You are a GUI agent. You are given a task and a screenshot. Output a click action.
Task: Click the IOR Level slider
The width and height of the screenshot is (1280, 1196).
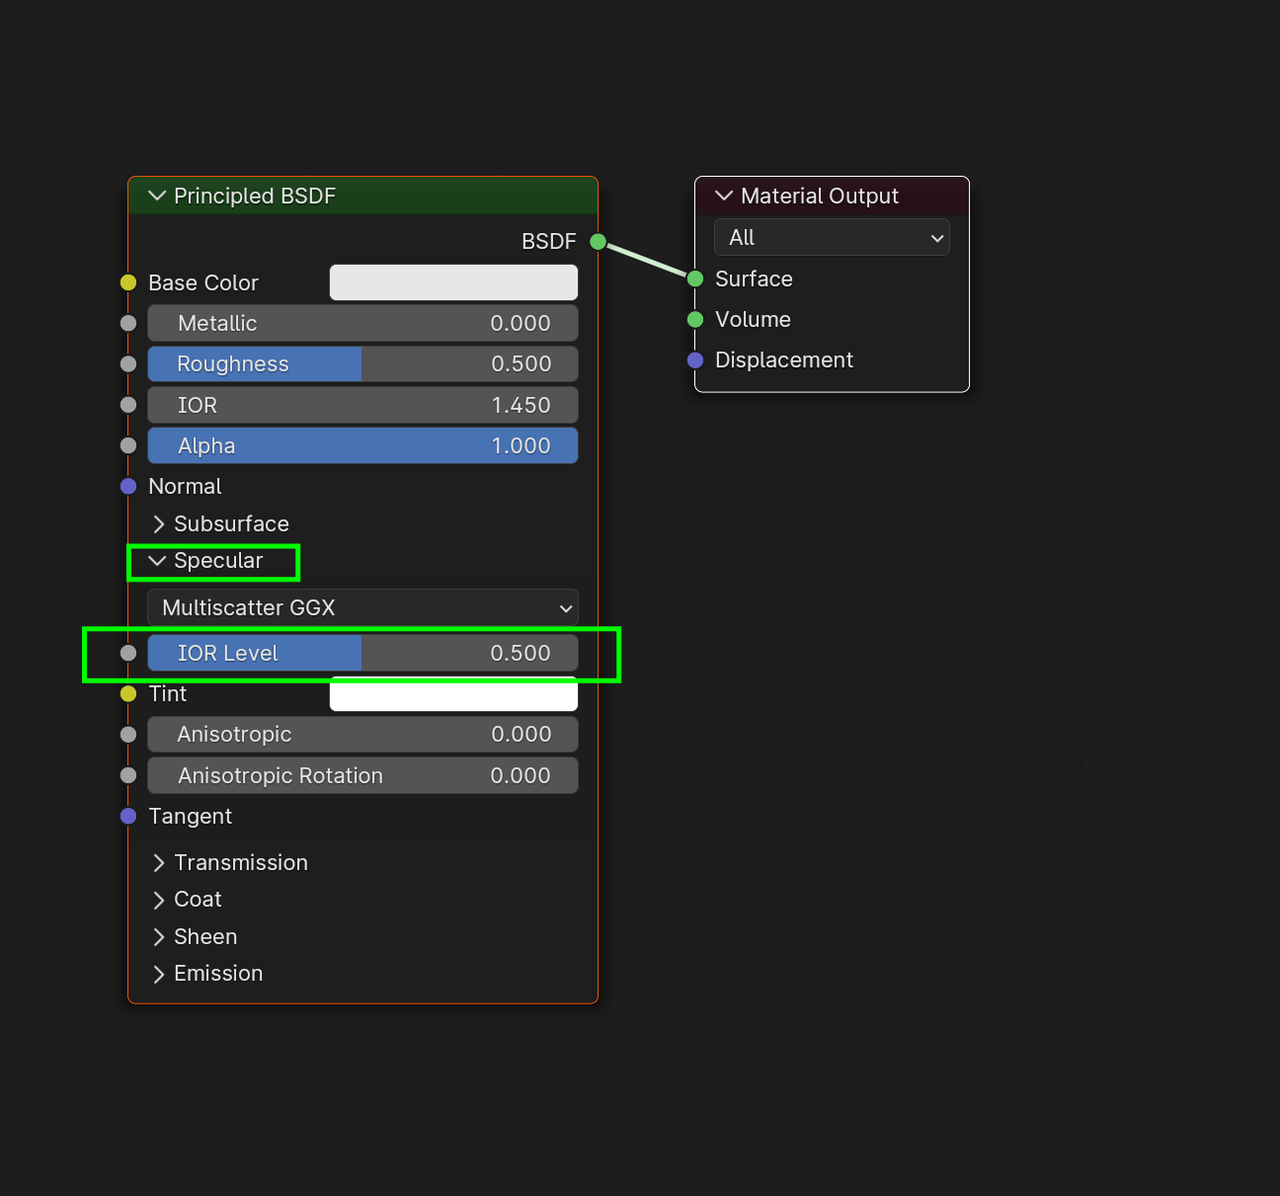pyautogui.click(x=363, y=653)
